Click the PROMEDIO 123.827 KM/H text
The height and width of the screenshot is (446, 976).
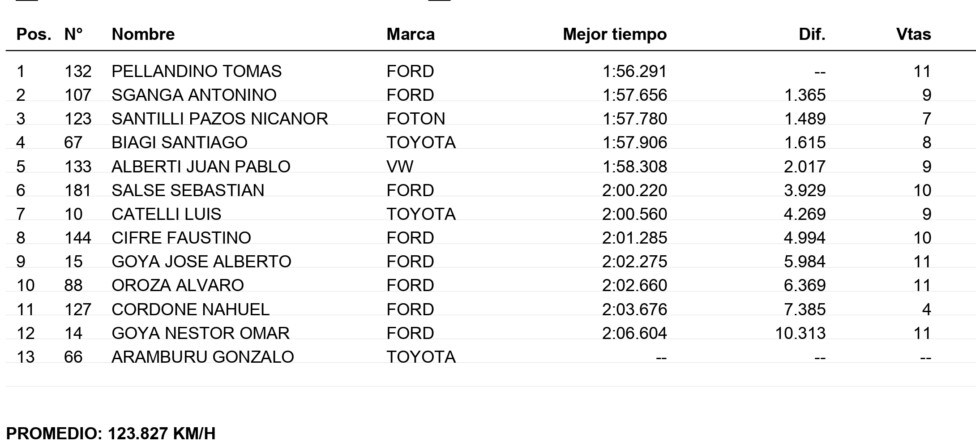111,434
